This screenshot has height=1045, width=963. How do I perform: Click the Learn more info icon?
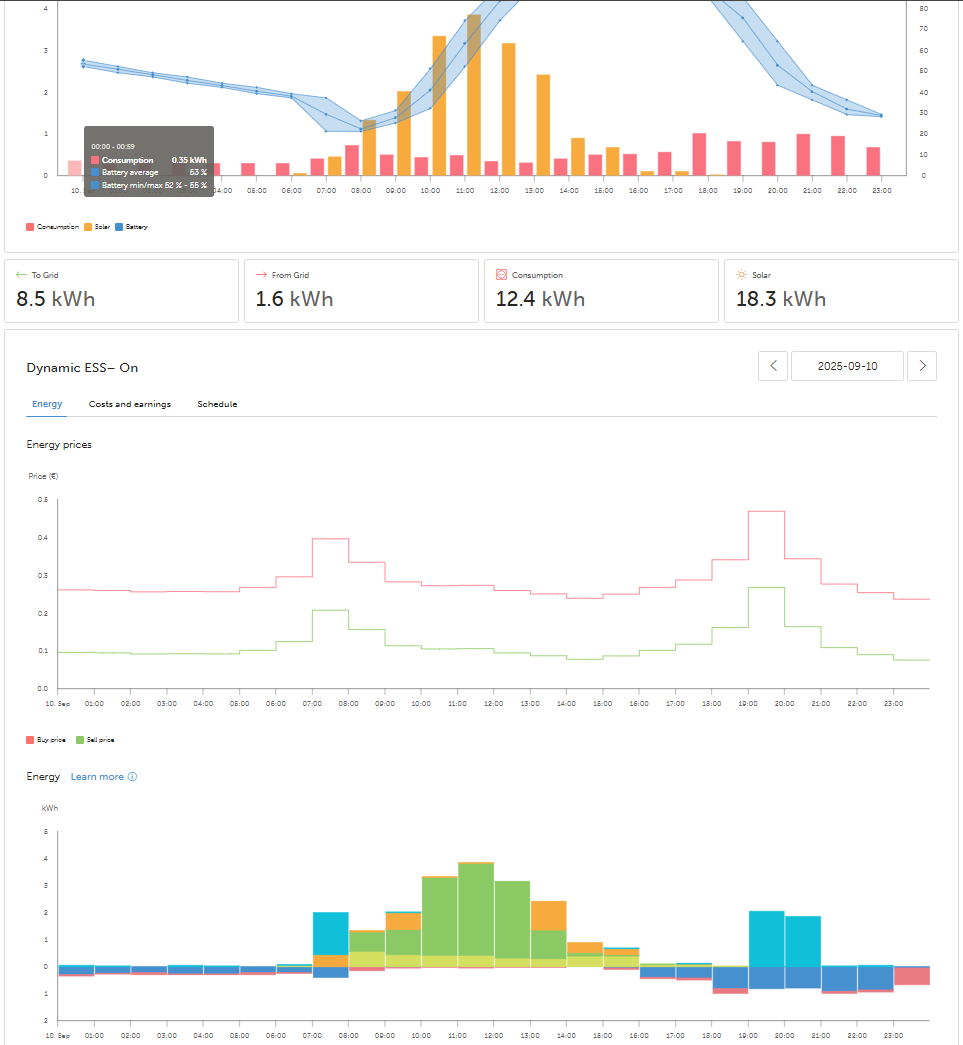pos(133,776)
